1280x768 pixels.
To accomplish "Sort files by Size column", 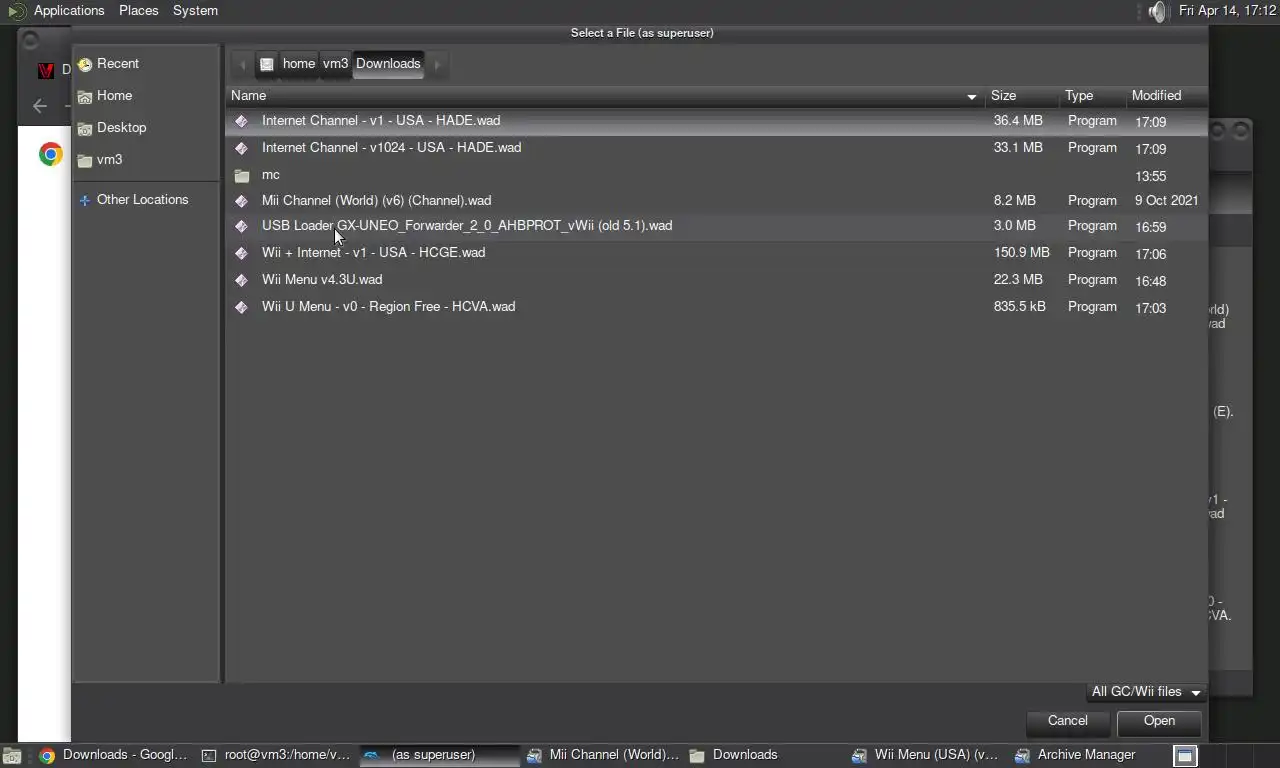I will pos(1022,96).
